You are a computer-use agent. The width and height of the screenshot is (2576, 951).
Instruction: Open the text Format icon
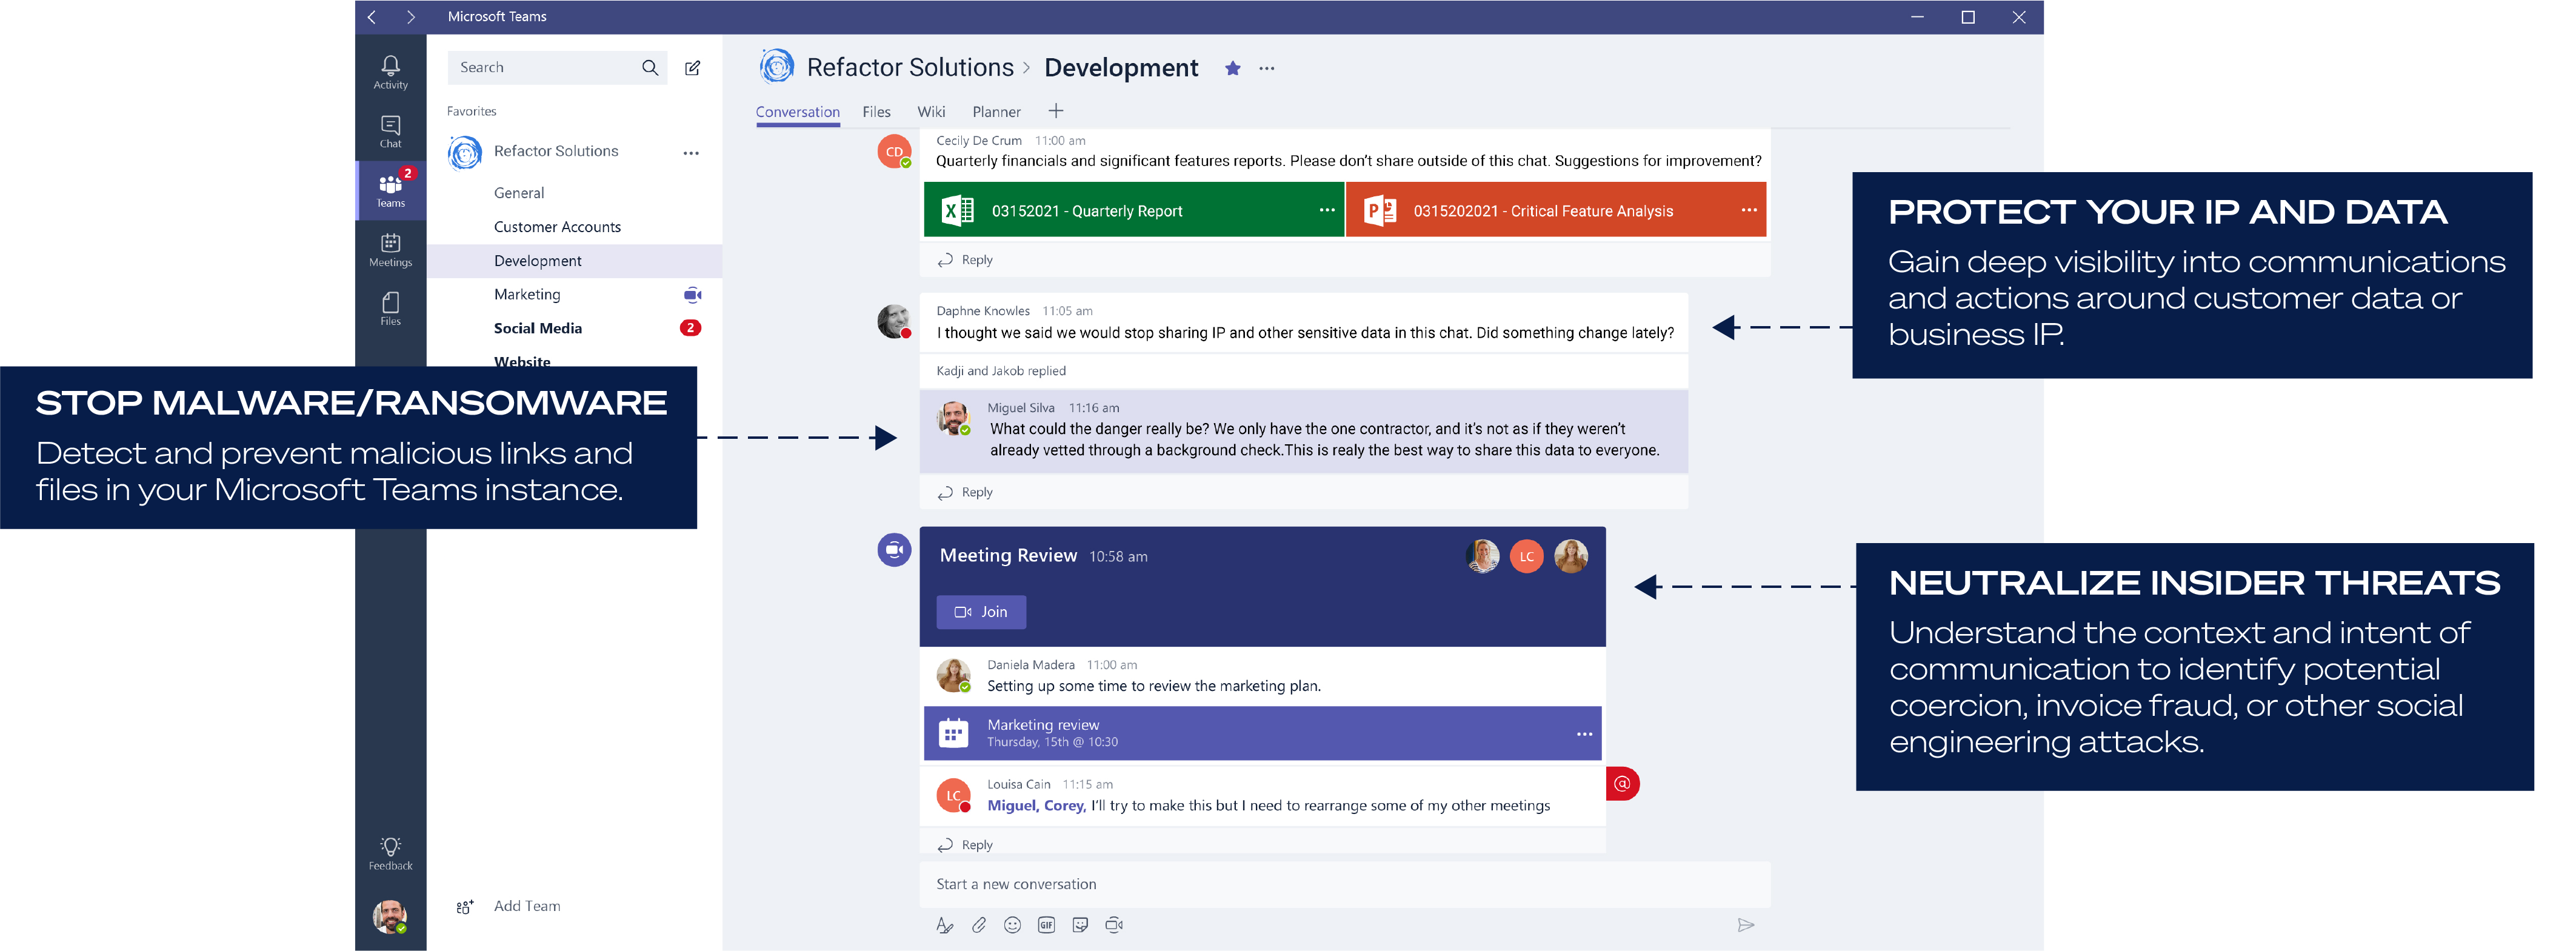[944, 925]
